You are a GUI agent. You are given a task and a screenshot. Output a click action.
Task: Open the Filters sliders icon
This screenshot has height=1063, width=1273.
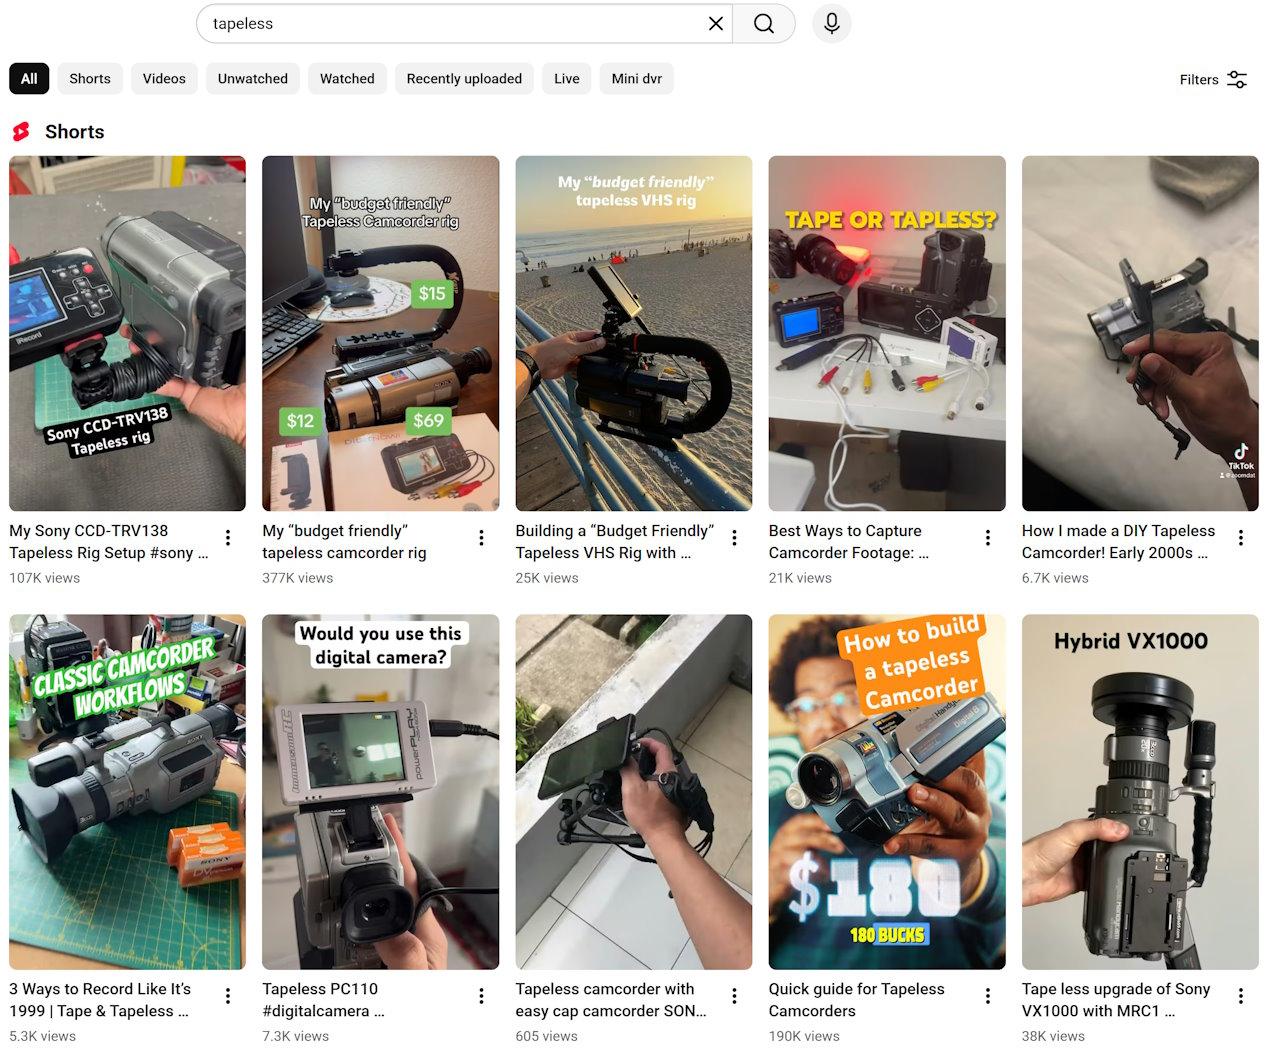pos(1237,79)
